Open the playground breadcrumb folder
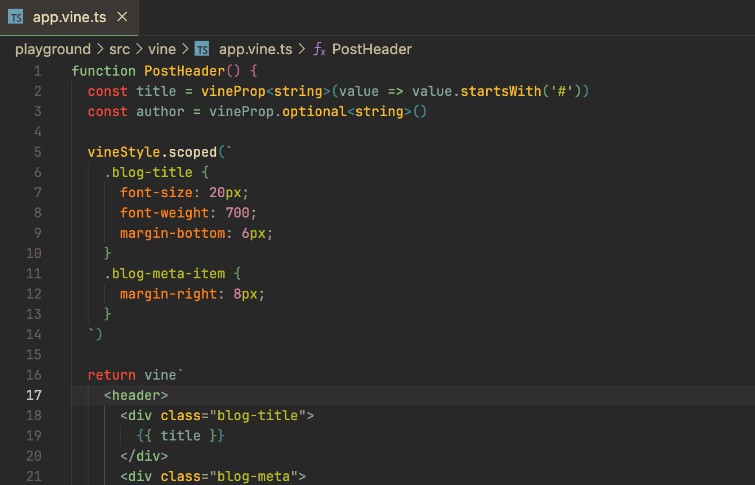 click(x=50, y=49)
